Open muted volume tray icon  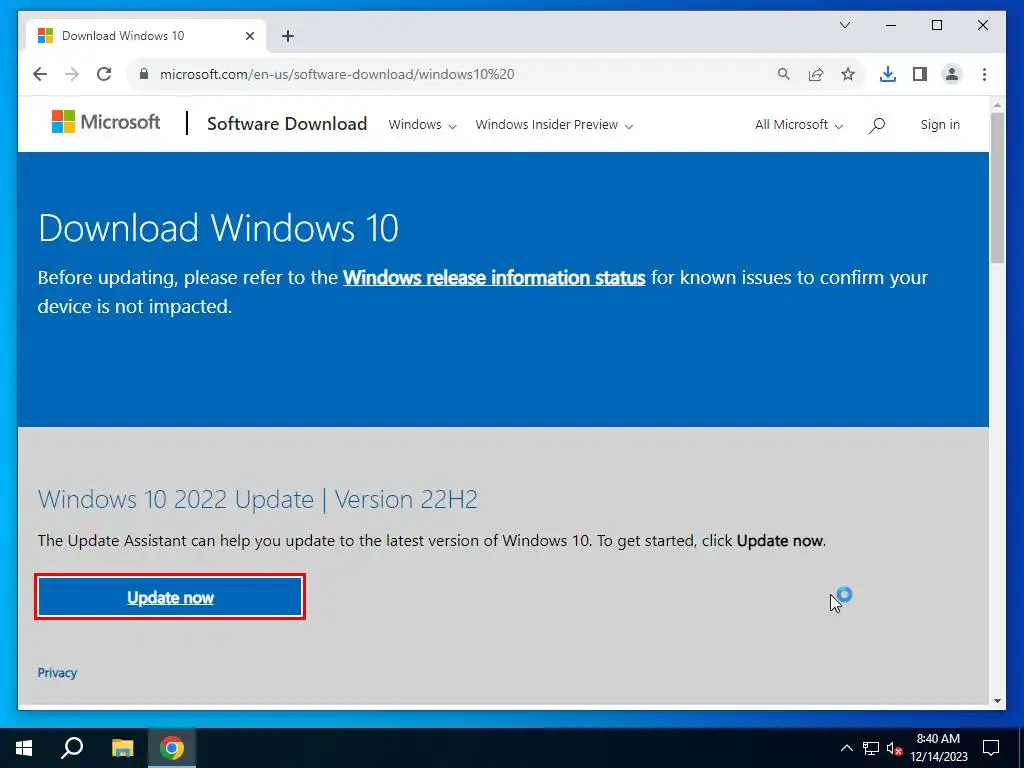click(x=894, y=748)
